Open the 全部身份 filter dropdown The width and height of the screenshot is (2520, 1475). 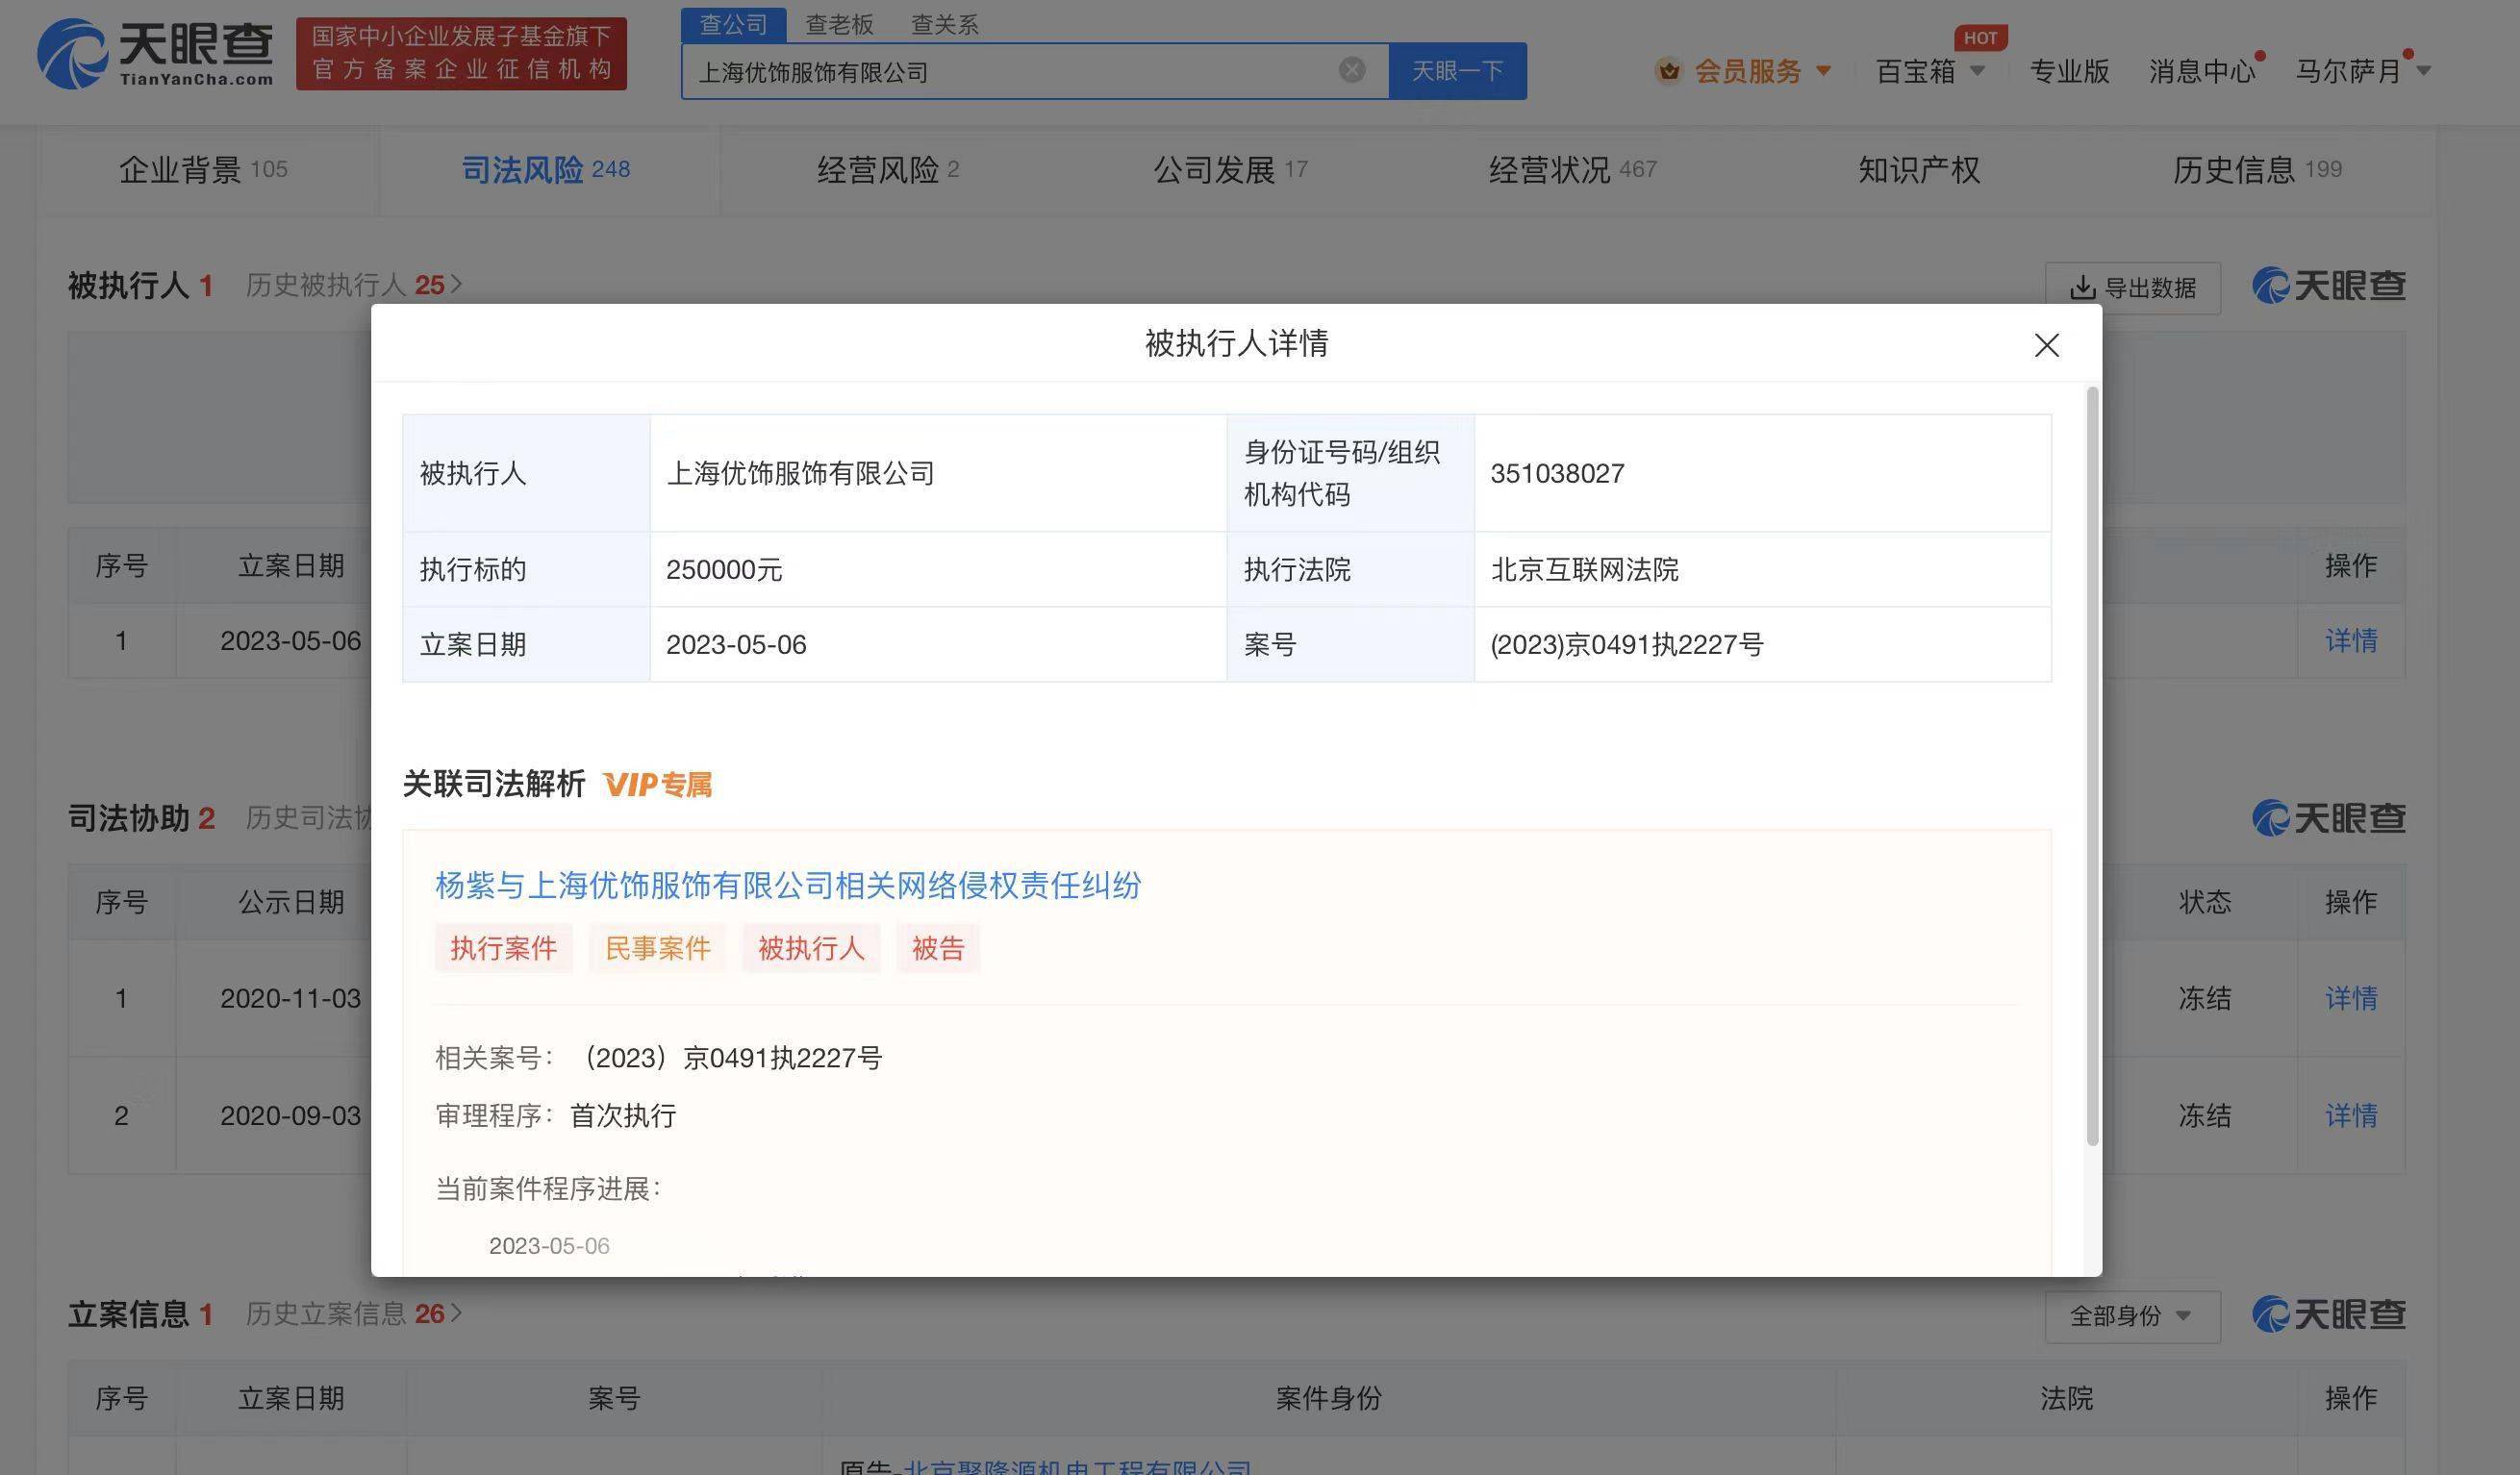coord(2131,1316)
